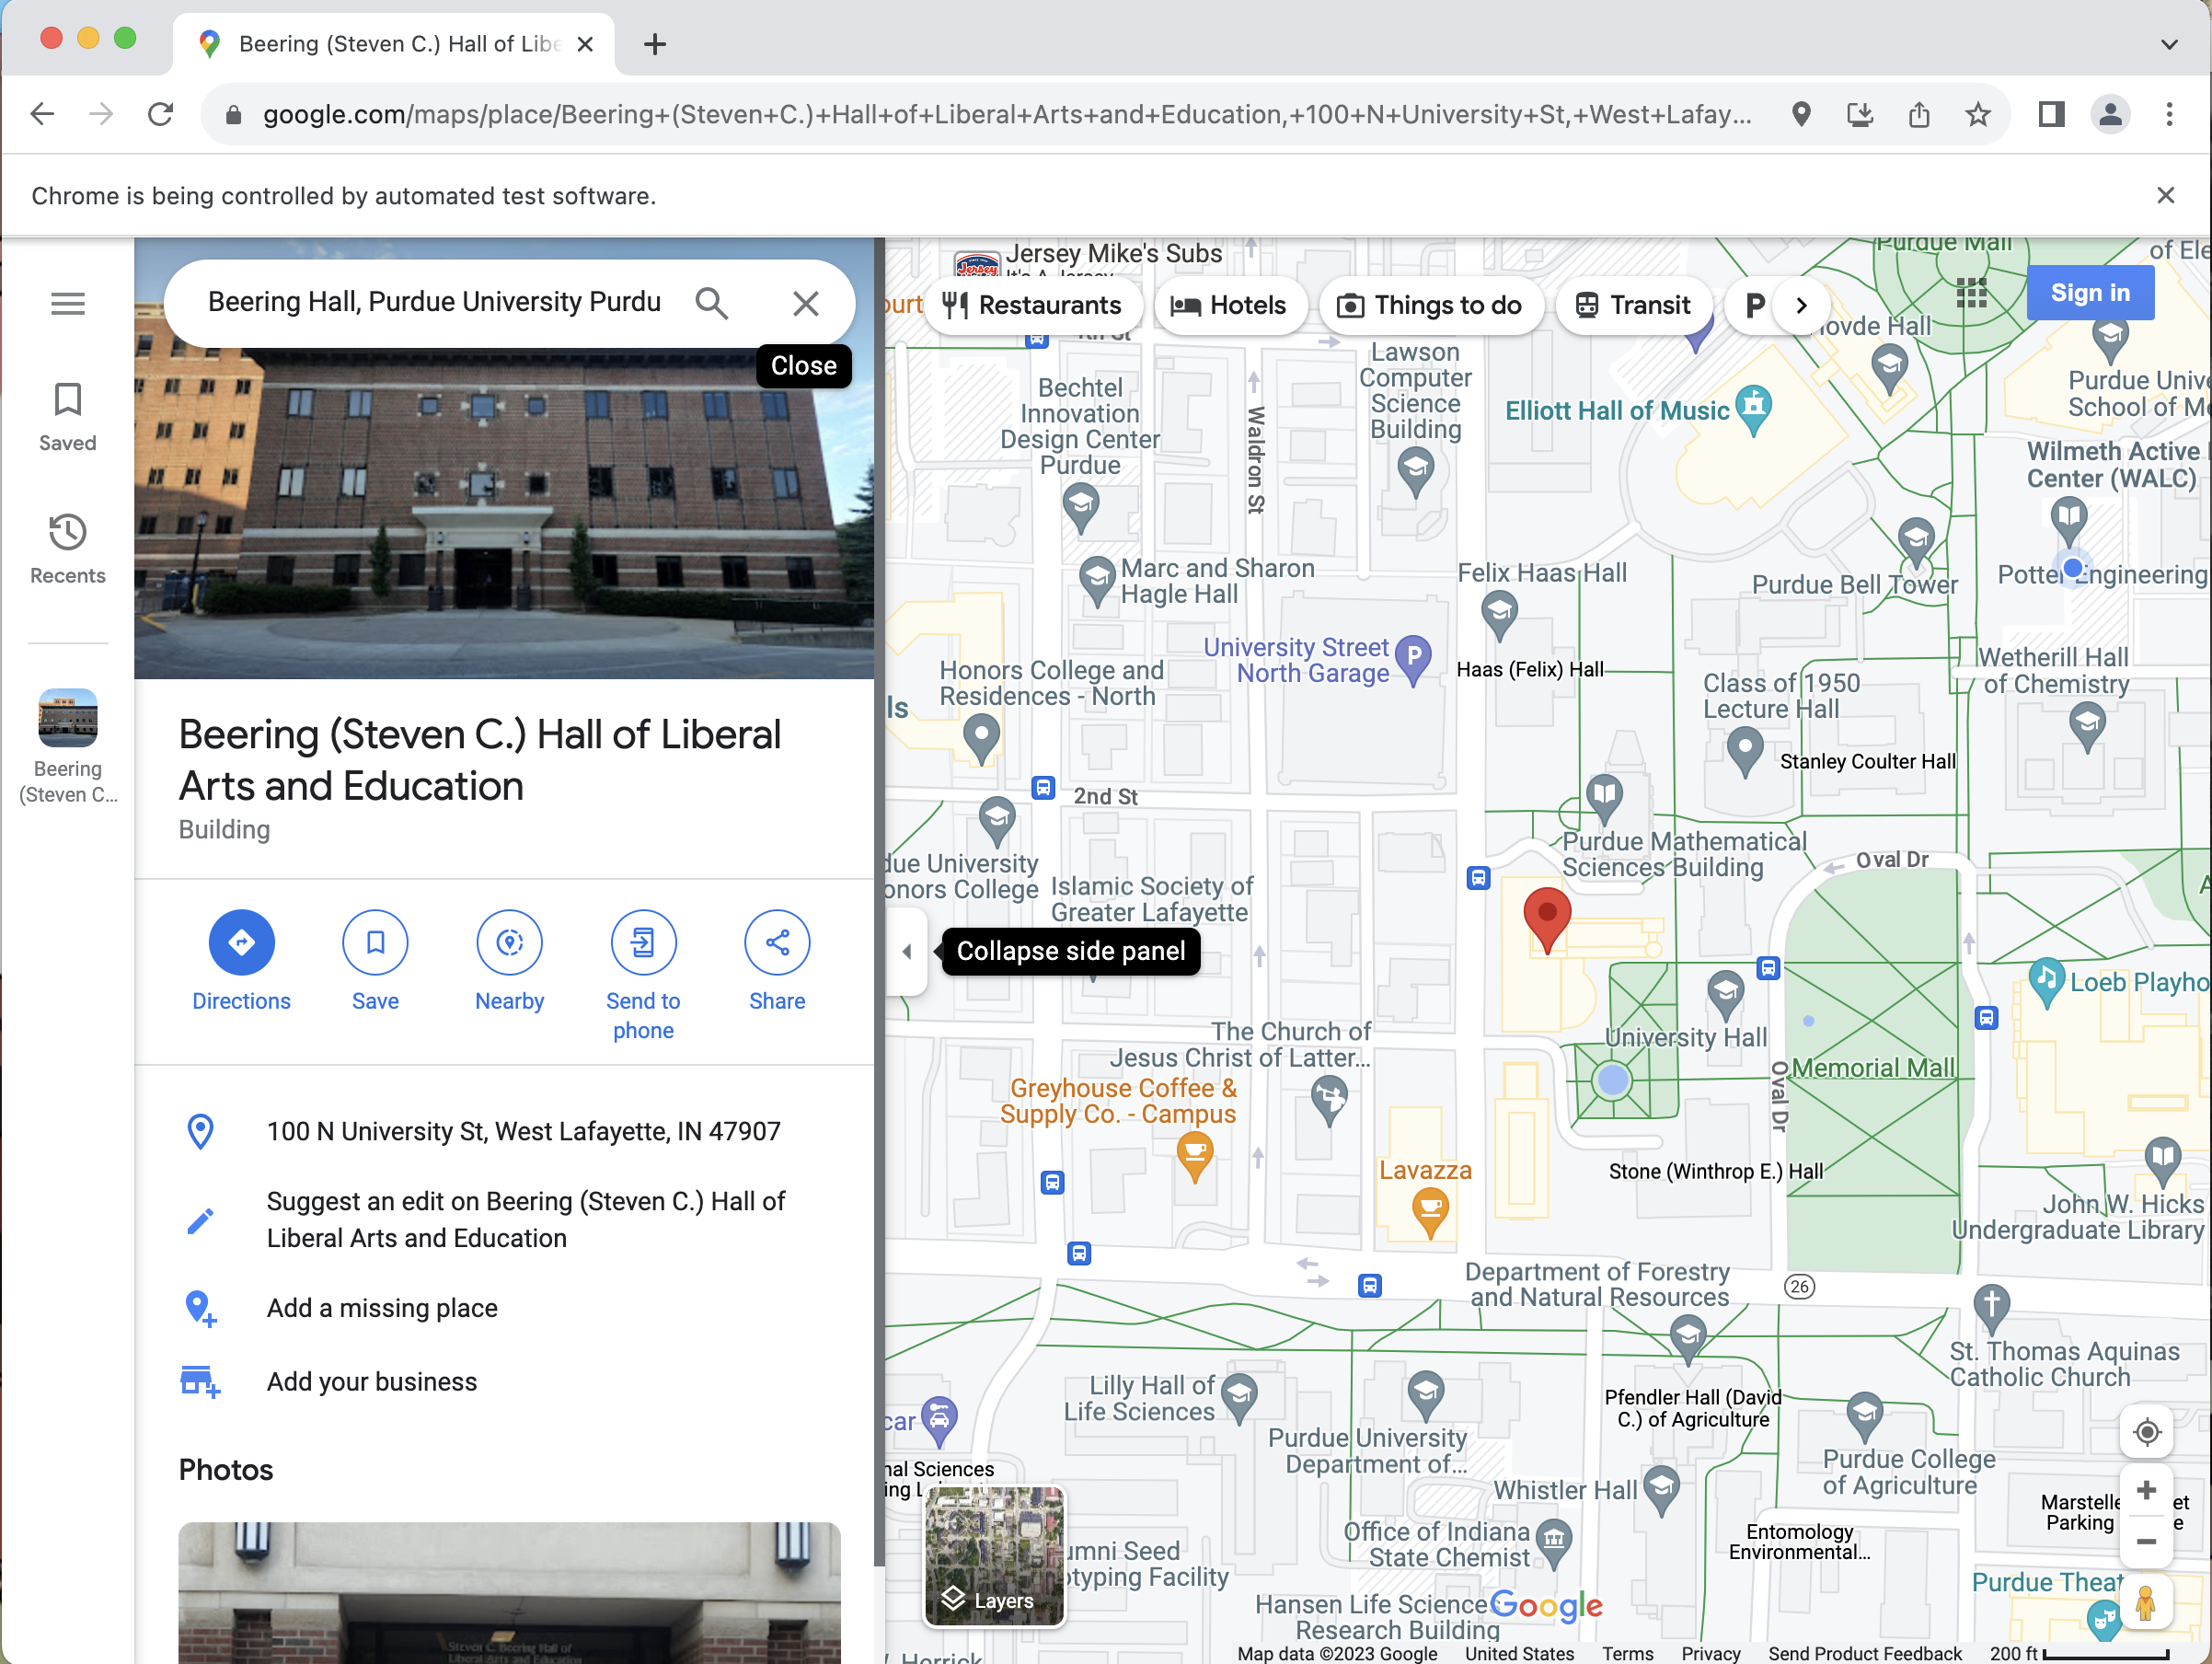Click Beering Hall recent thumbnail
Screen dimensions: 2212x1664
click(67, 718)
